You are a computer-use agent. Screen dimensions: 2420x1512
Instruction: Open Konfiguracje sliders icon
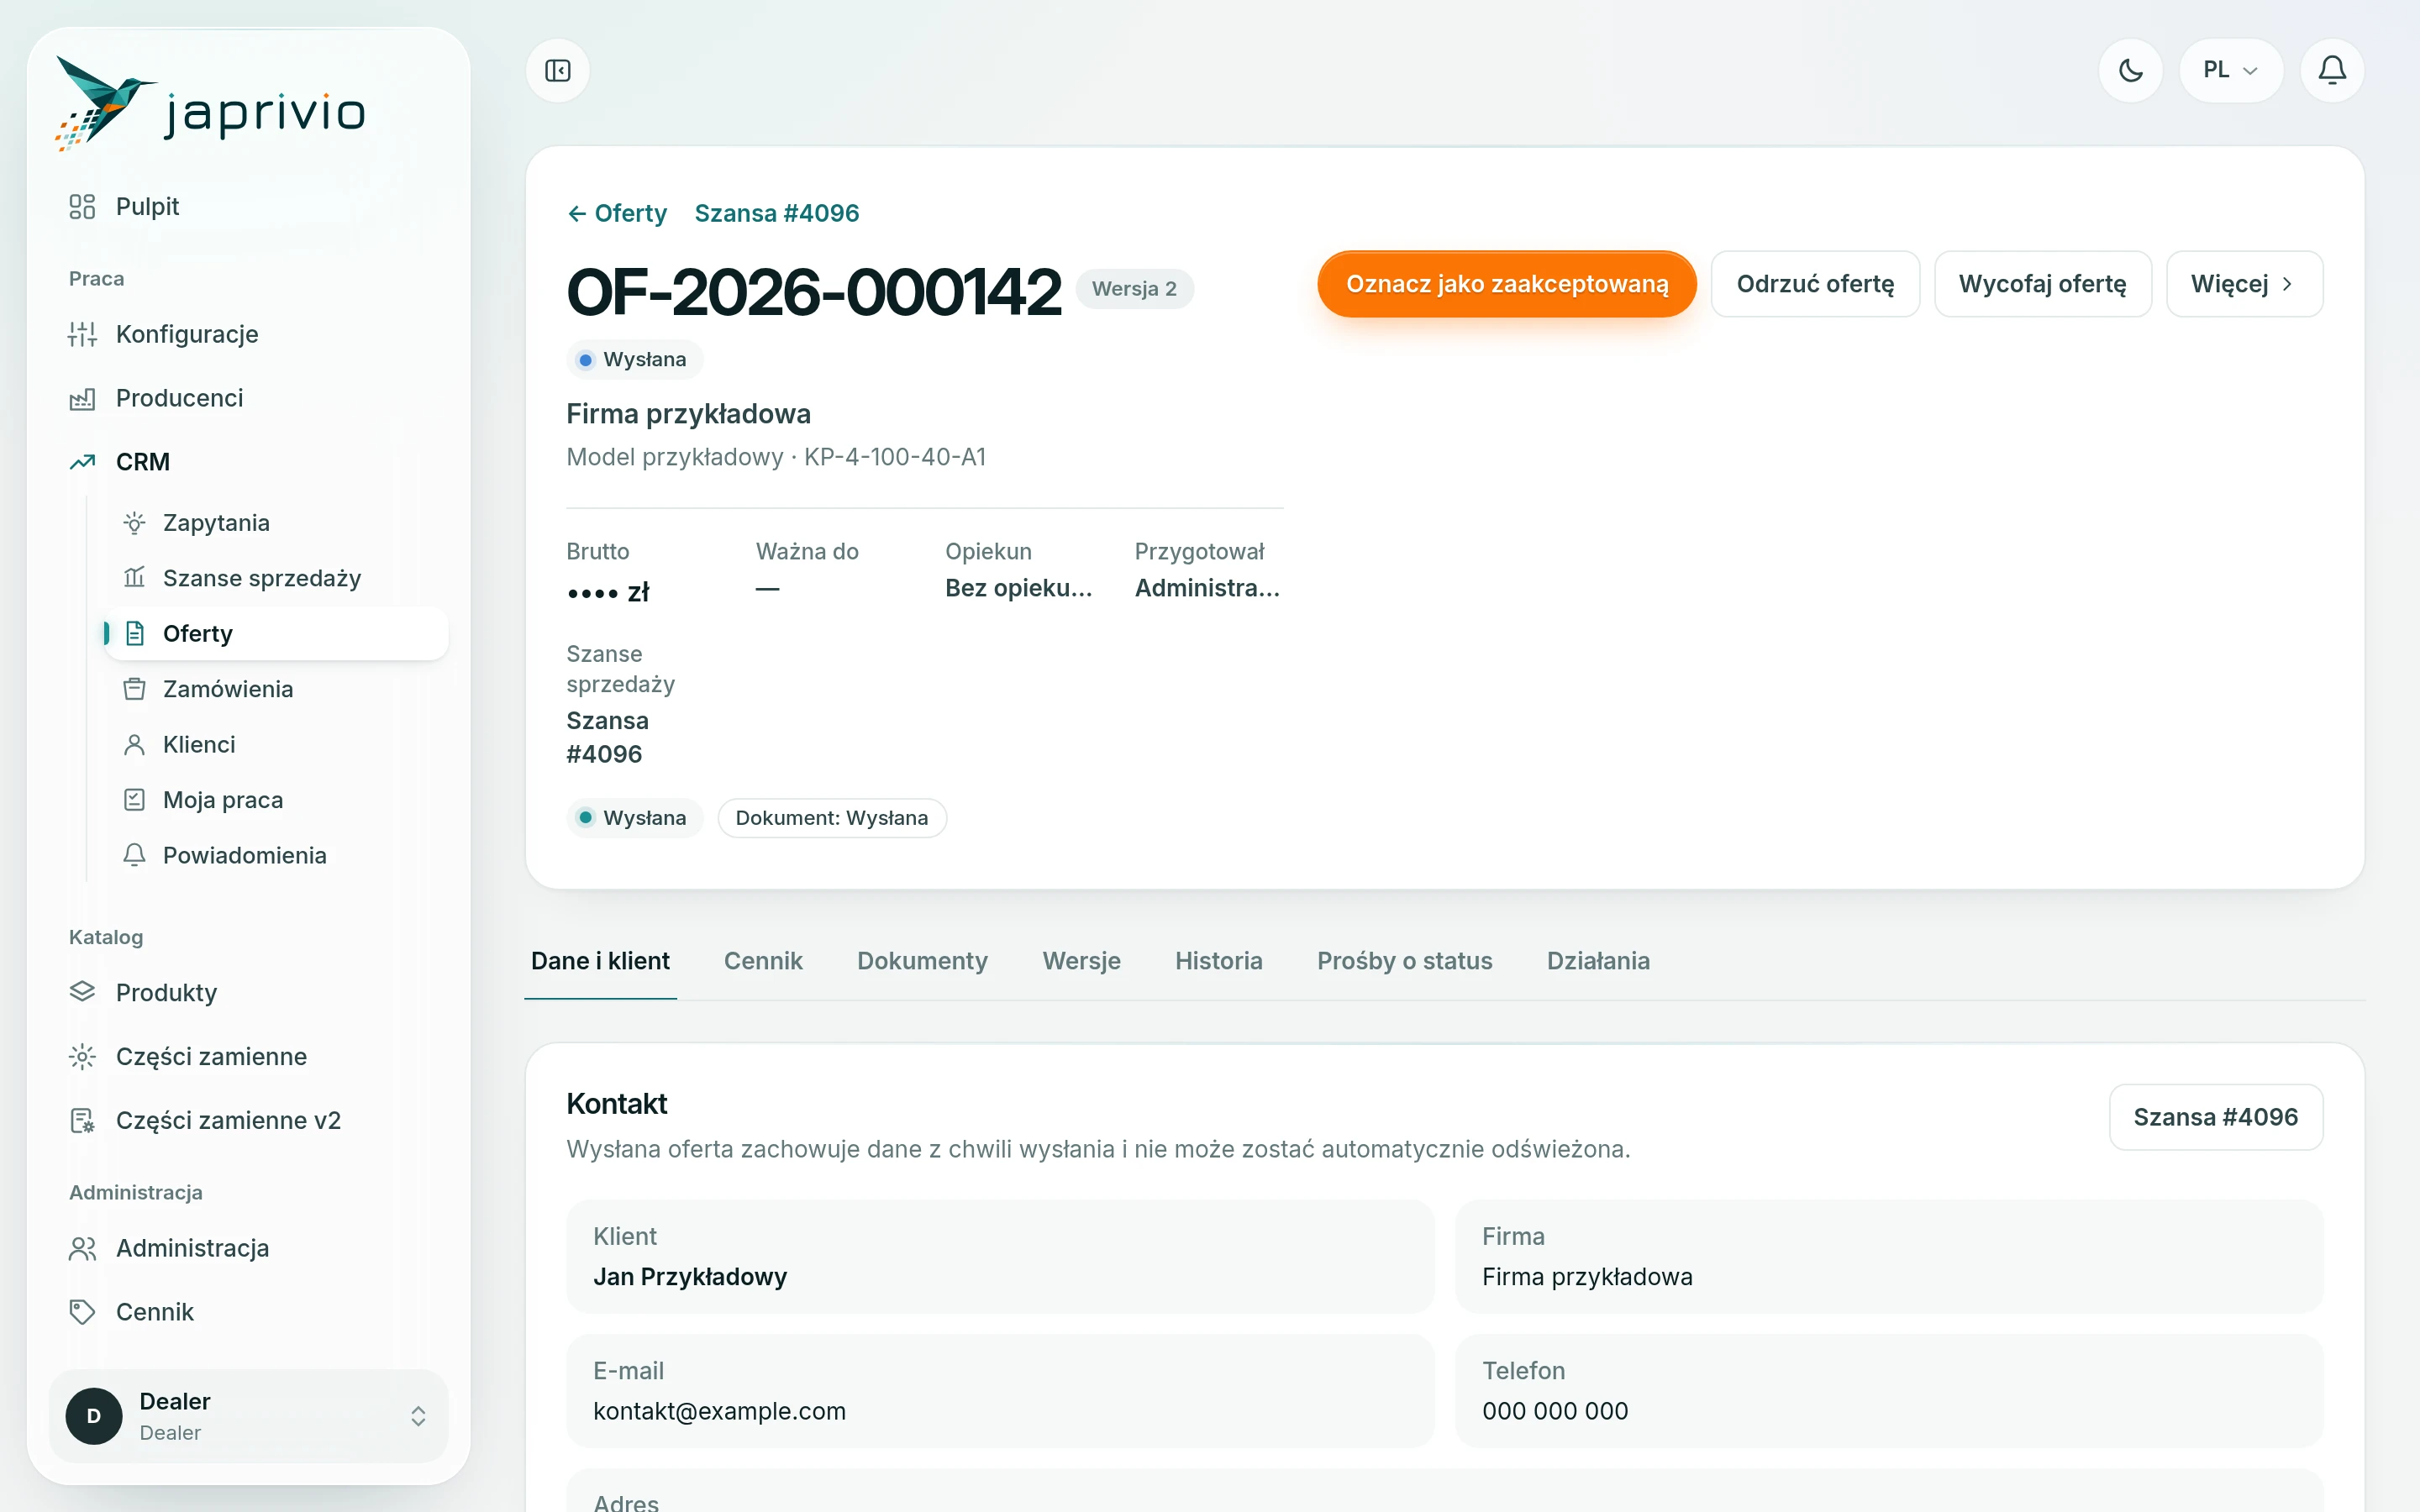(82, 334)
